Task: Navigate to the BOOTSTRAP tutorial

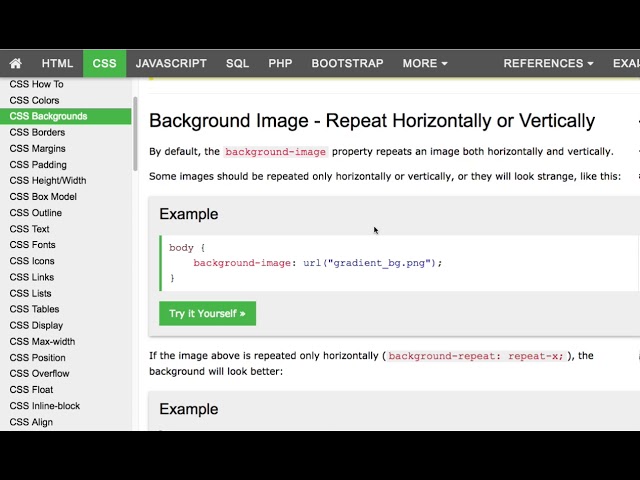Action: pos(347,63)
